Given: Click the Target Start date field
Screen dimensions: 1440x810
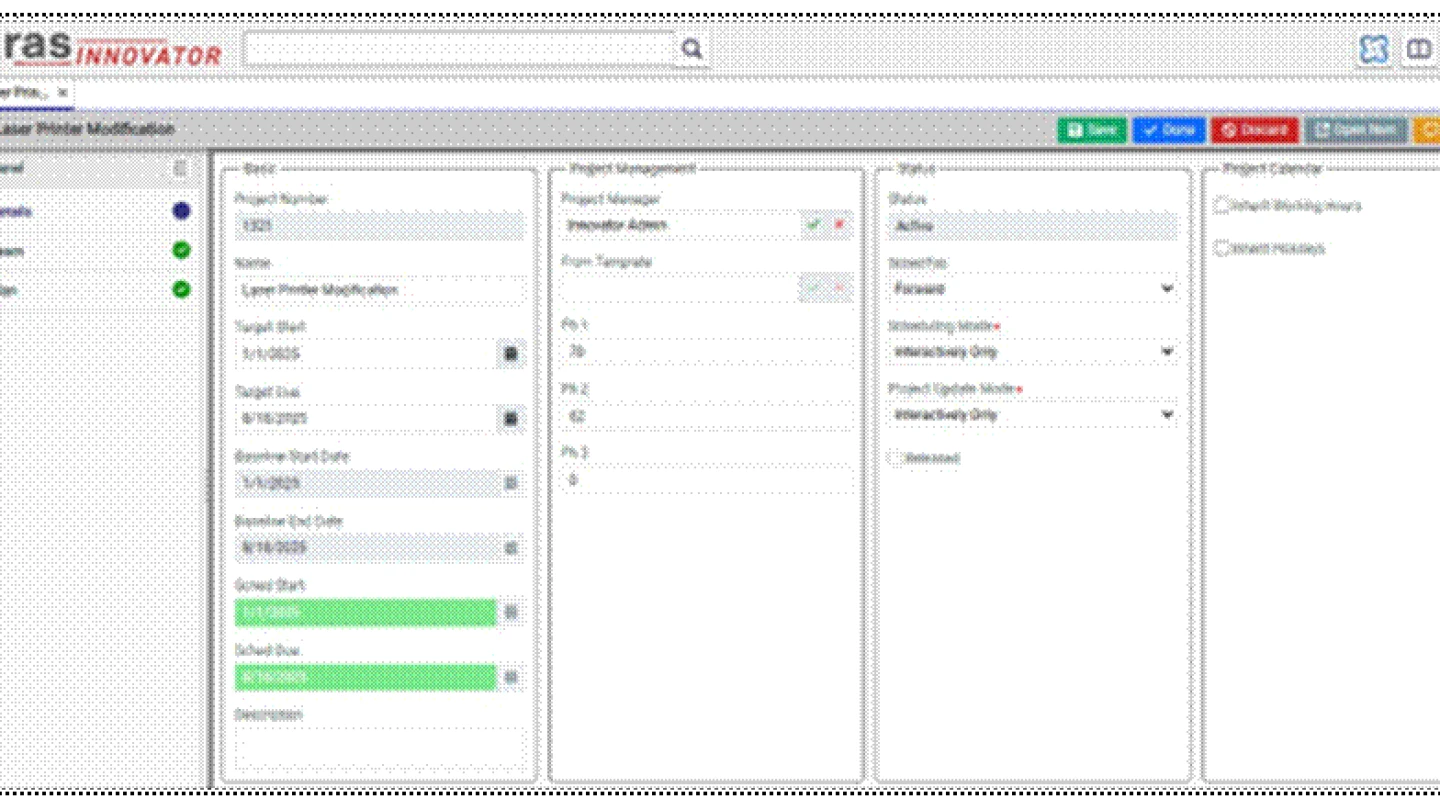Looking at the screenshot, I should 366,354.
